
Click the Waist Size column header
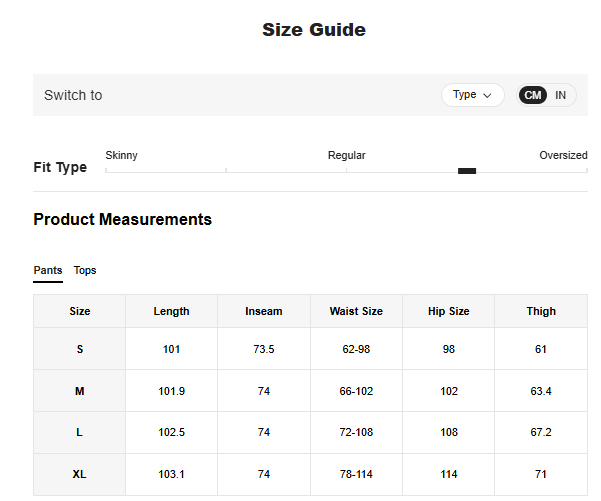pyautogui.click(x=356, y=311)
